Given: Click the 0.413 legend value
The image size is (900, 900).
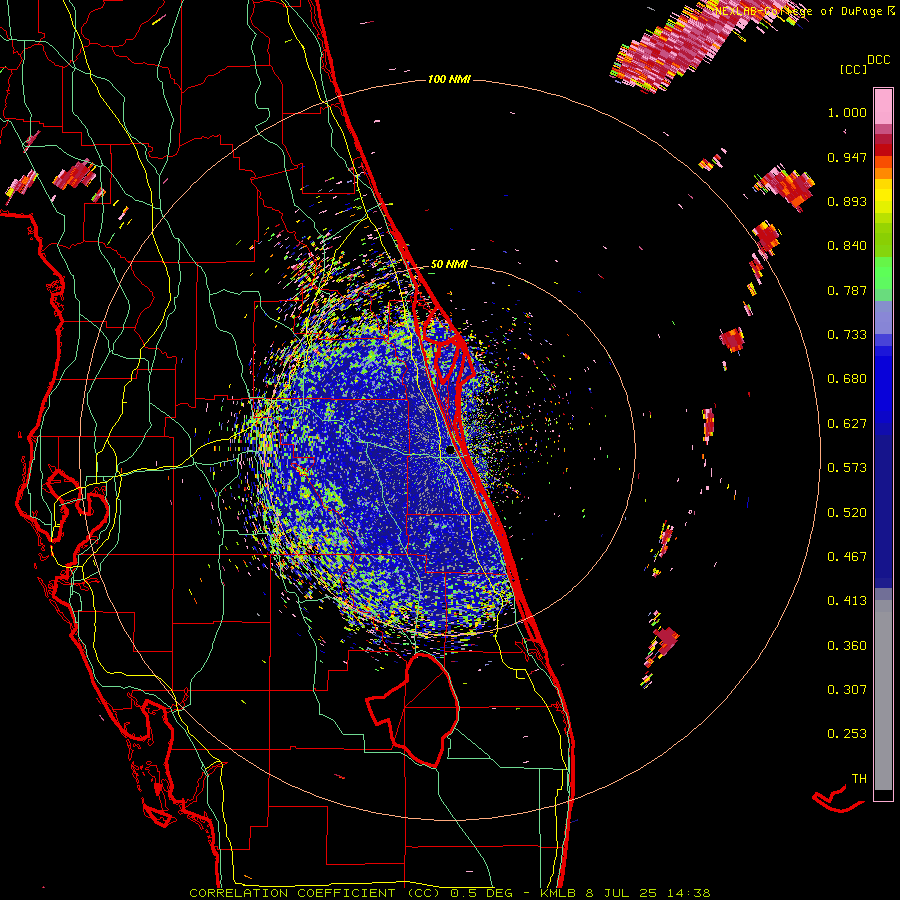Looking at the screenshot, I should (x=847, y=601).
